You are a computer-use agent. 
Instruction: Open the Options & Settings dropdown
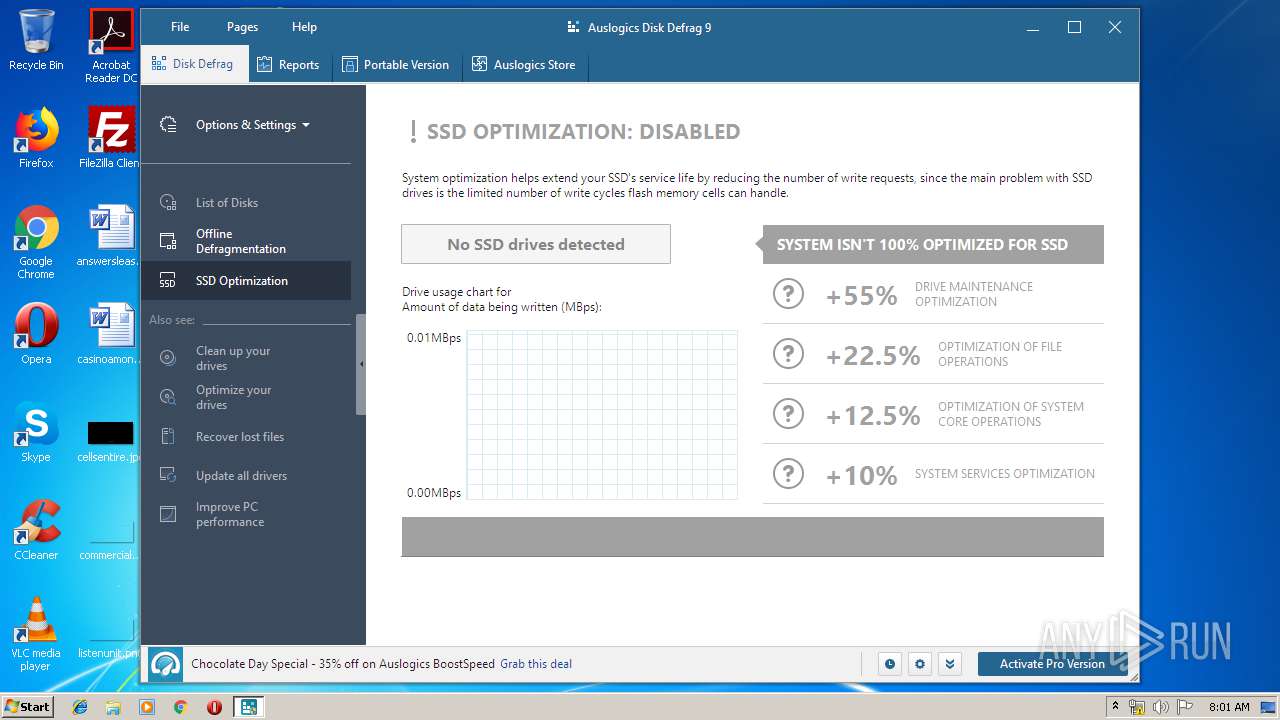[x=252, y=125]
